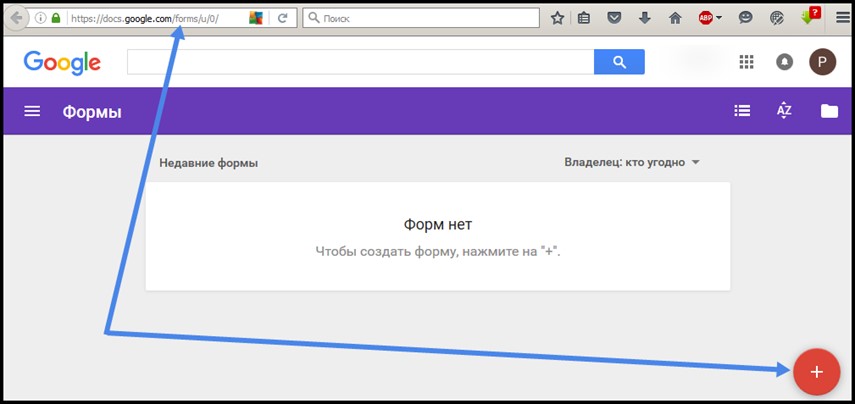Click the red plus create form button
The image size is (855, 404).
[x=816, y=372]
